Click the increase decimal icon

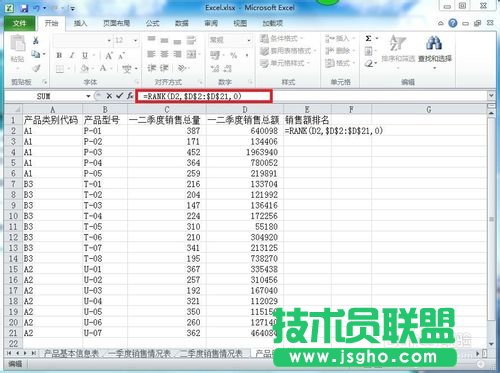215,69
